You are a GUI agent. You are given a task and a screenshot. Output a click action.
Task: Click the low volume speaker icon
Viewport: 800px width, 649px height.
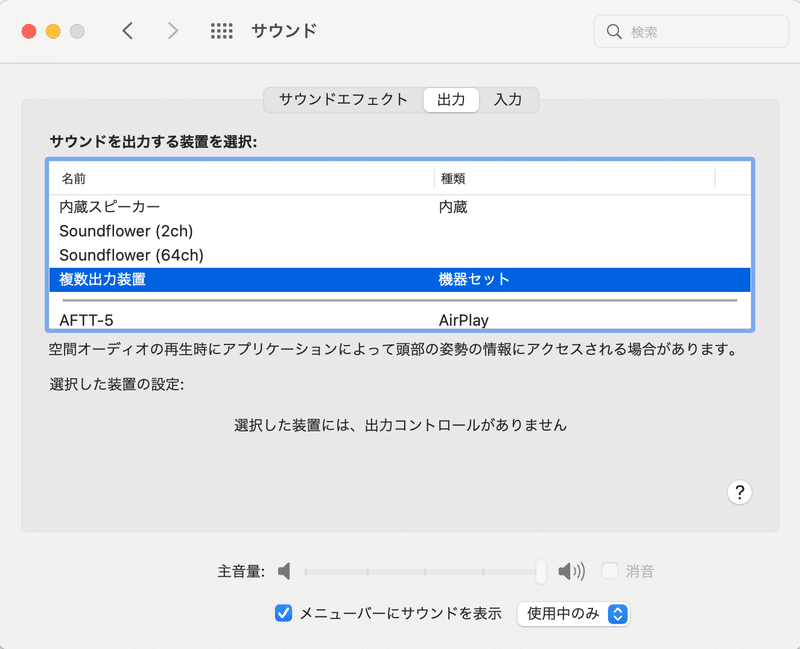tap(284, 571)
